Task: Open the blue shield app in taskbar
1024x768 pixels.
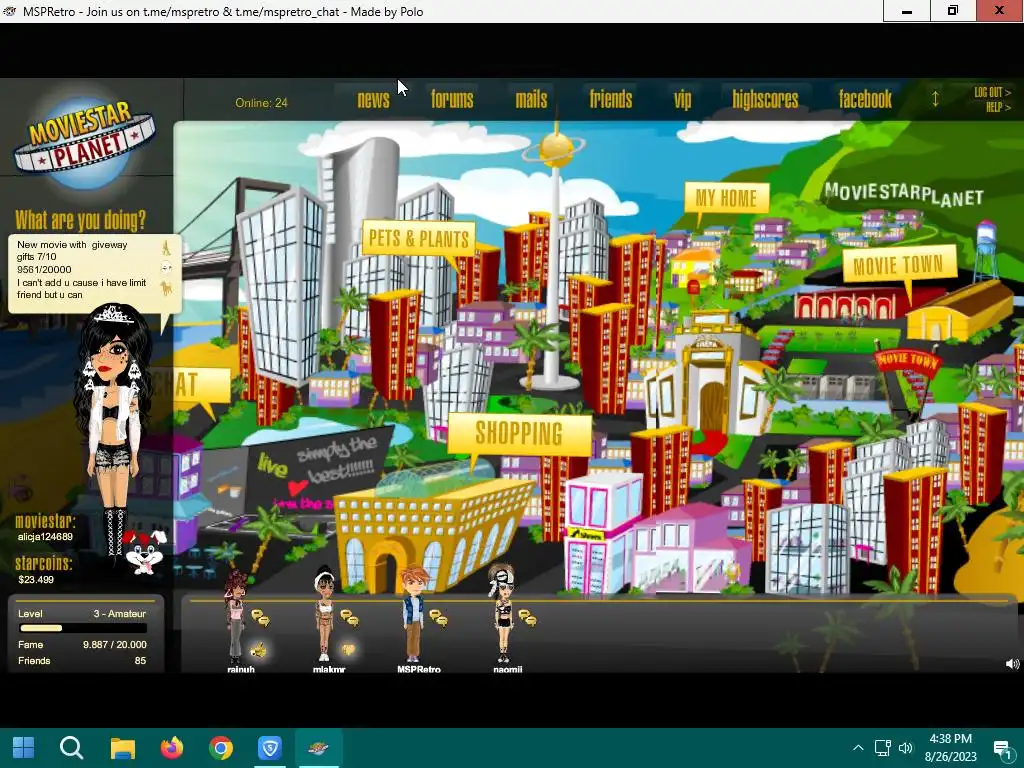Action: [270, 748]
